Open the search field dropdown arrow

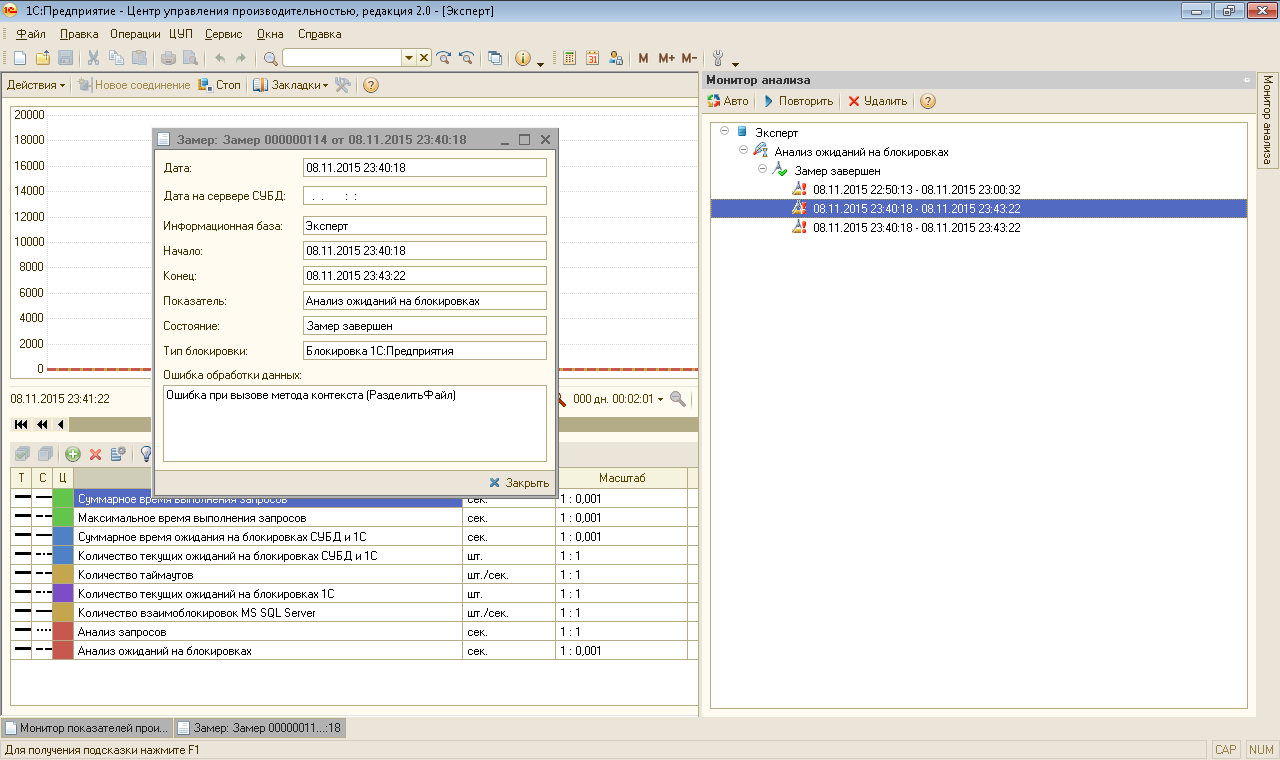[x=408, y=58]
